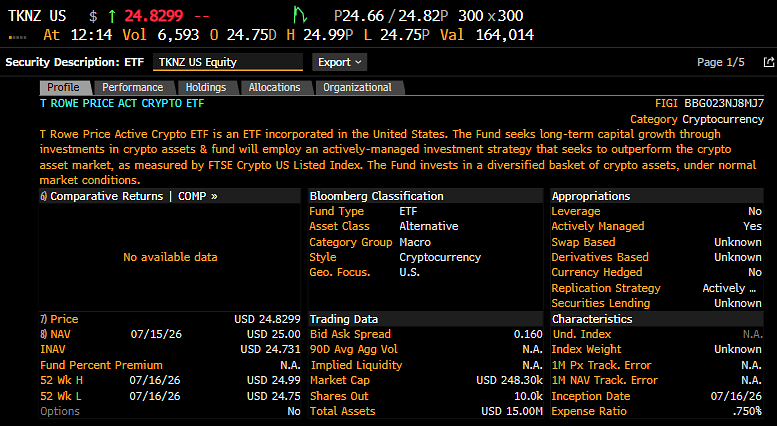Click the TKNZ US Equity input field
This screenshot has width=777, height=426.
[228, 62]
